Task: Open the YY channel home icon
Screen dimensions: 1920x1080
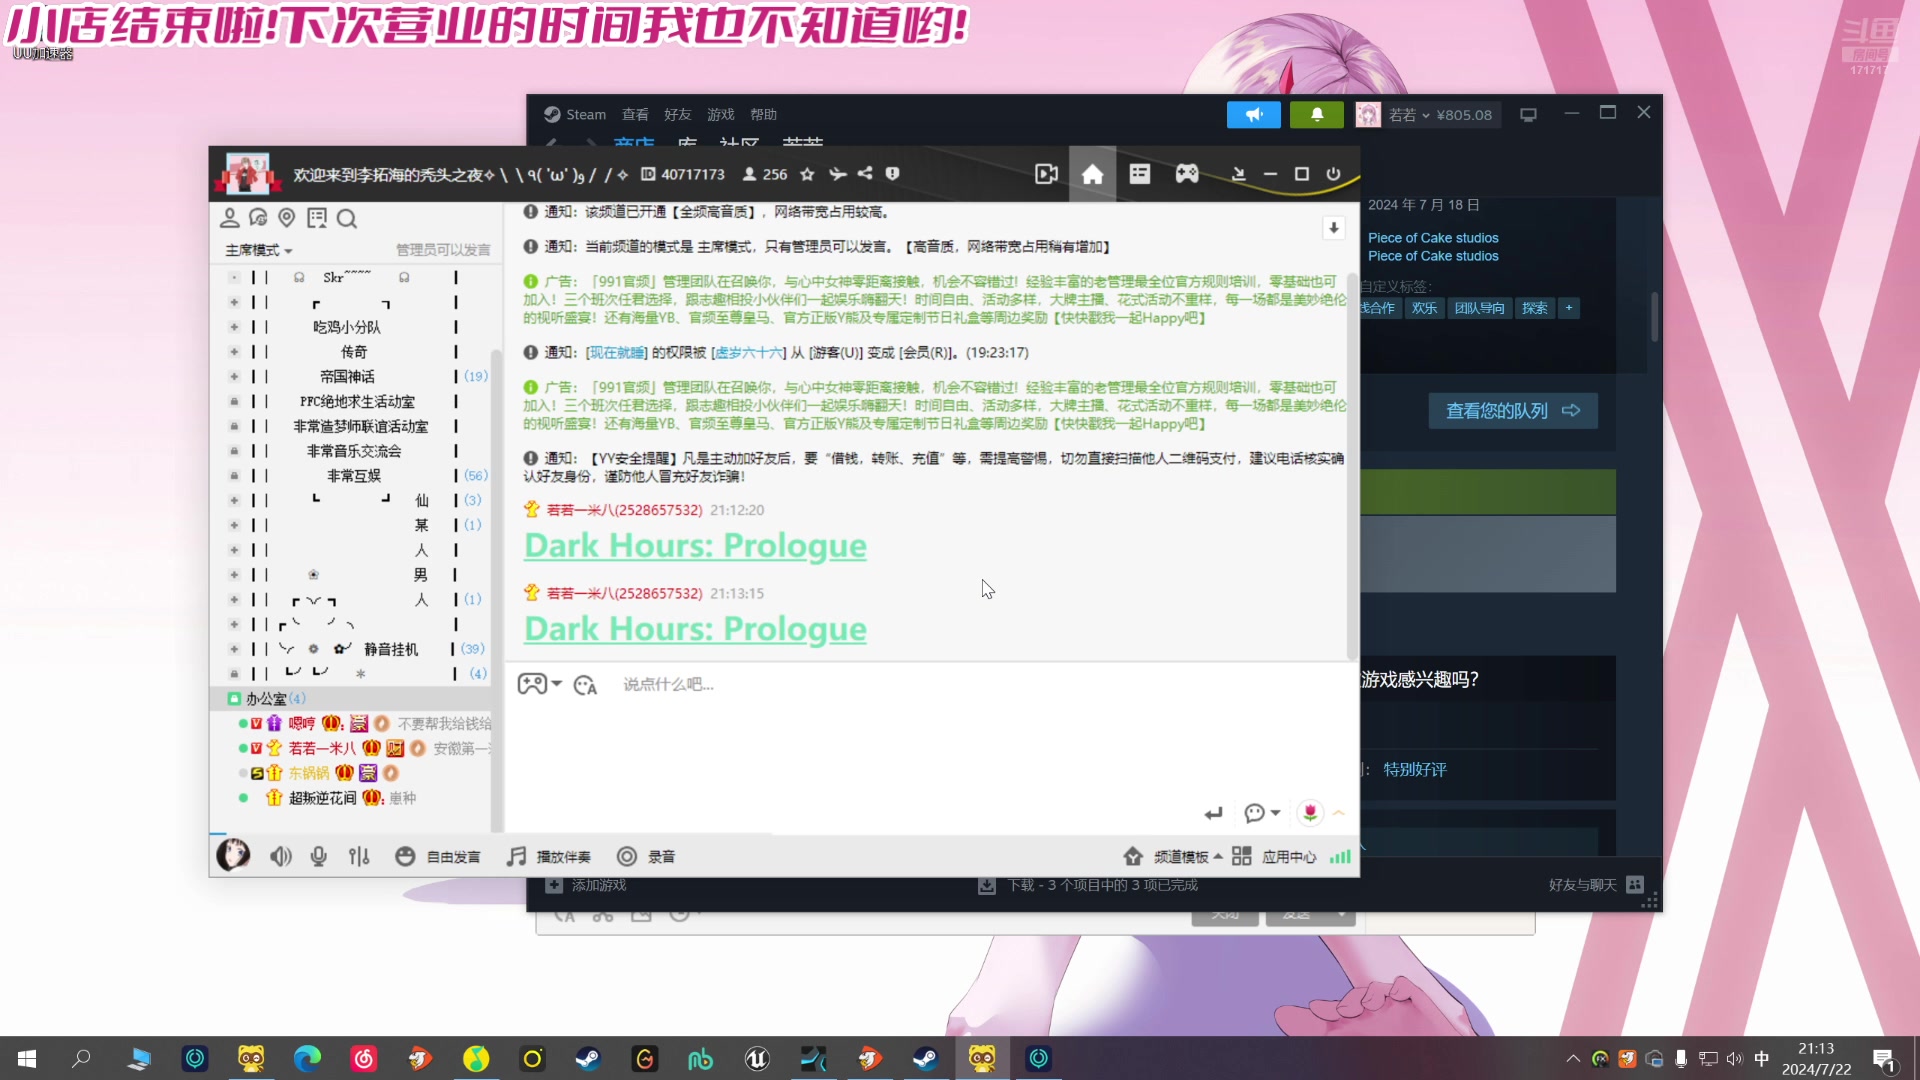Action: coord(1092,174)
